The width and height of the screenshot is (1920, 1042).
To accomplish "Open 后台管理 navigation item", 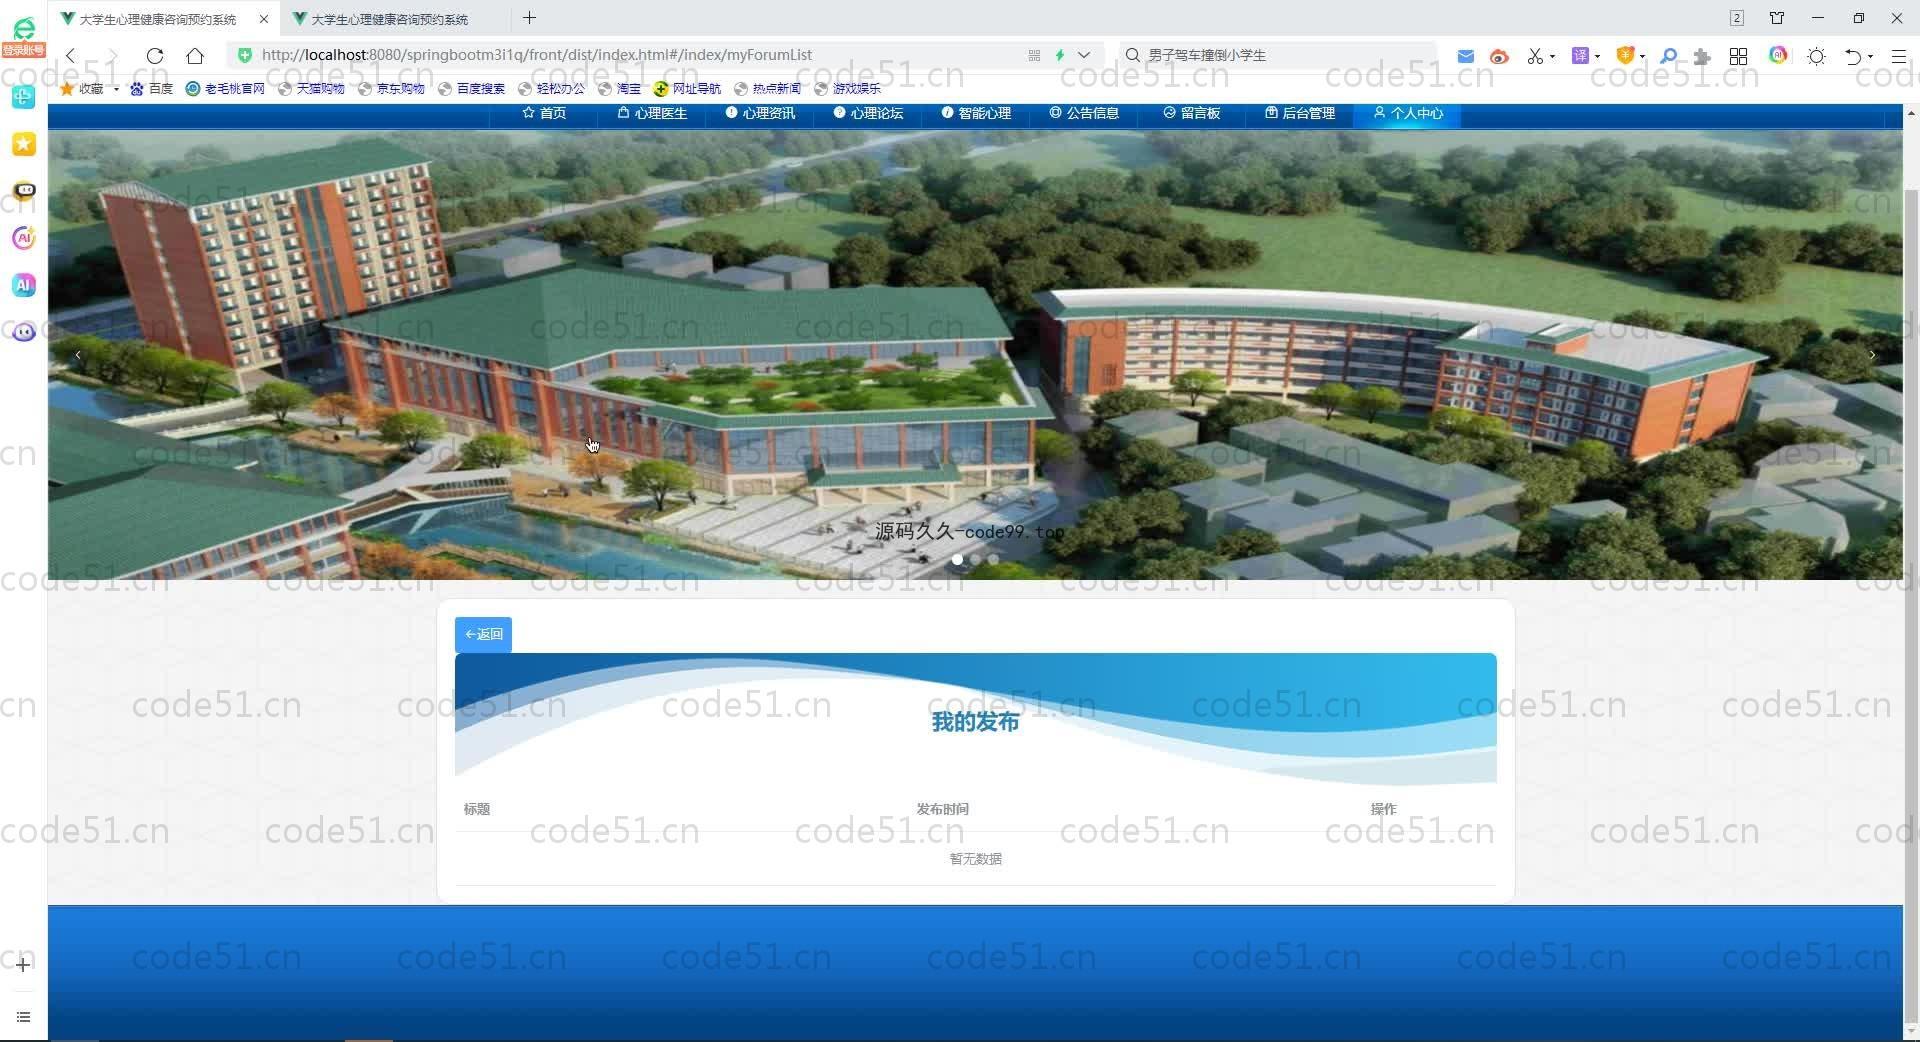I will (x=1300, y=113).
